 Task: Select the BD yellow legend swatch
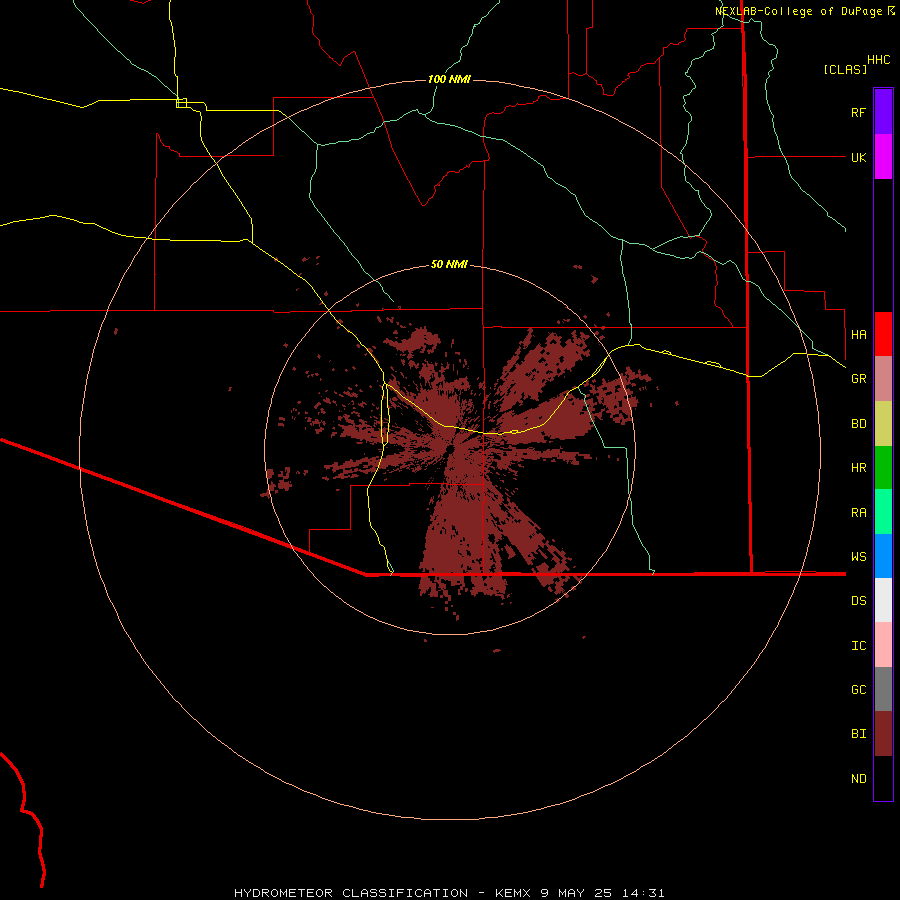pos(883,423)
